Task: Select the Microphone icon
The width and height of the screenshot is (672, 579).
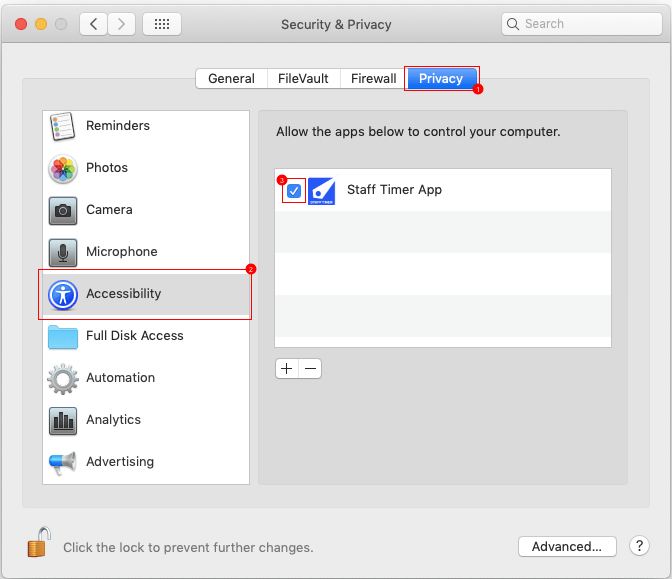Action: [x=63, y=252]
